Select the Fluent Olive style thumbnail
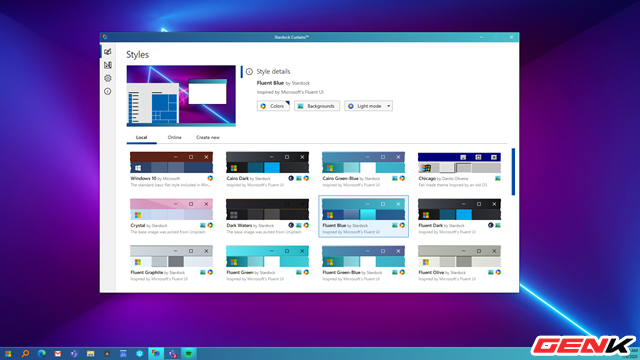Image resolution: width=640 pixels, height=360 pixels. click(x=459, y=256)
